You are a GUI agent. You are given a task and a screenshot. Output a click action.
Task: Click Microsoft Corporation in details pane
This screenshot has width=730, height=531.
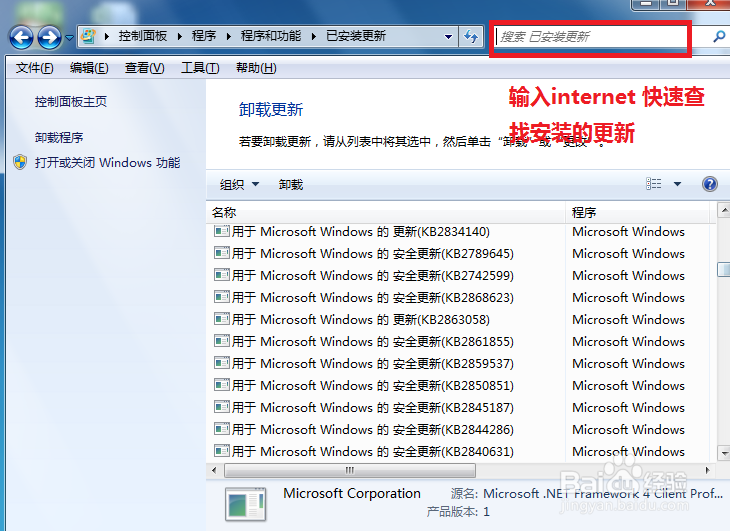[351, 493]
